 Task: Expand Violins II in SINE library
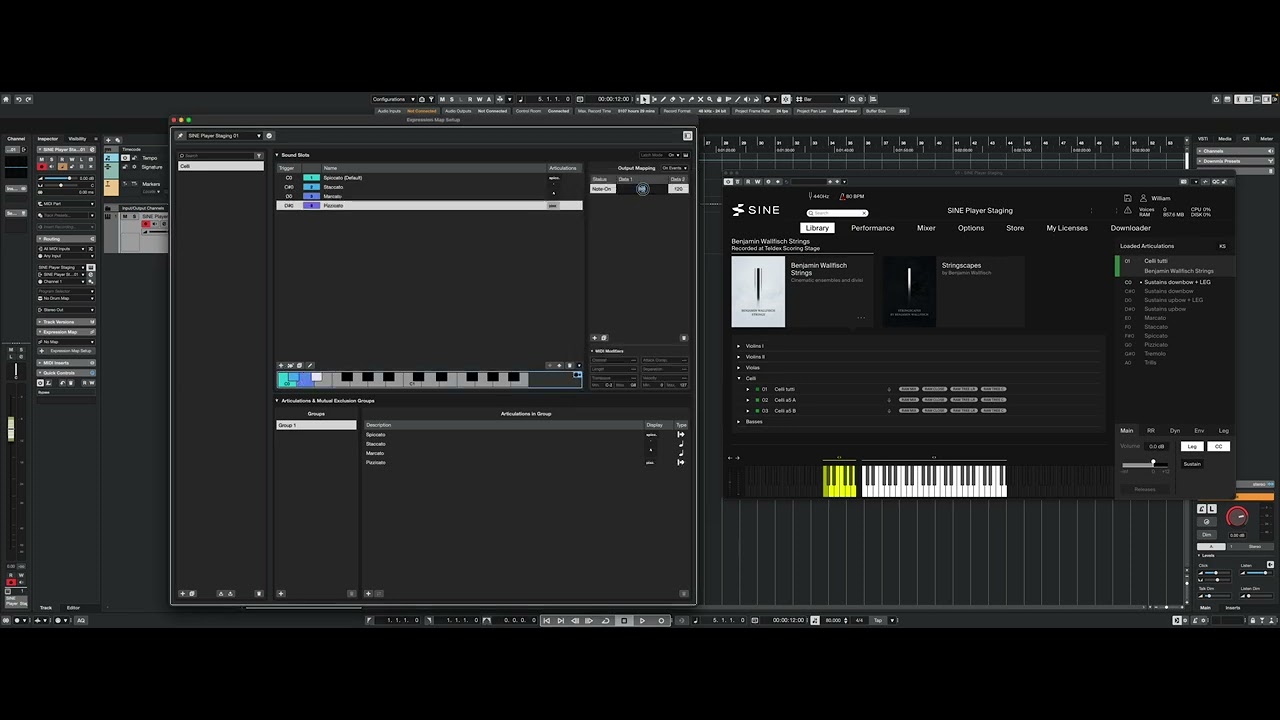tap(738, 357)
